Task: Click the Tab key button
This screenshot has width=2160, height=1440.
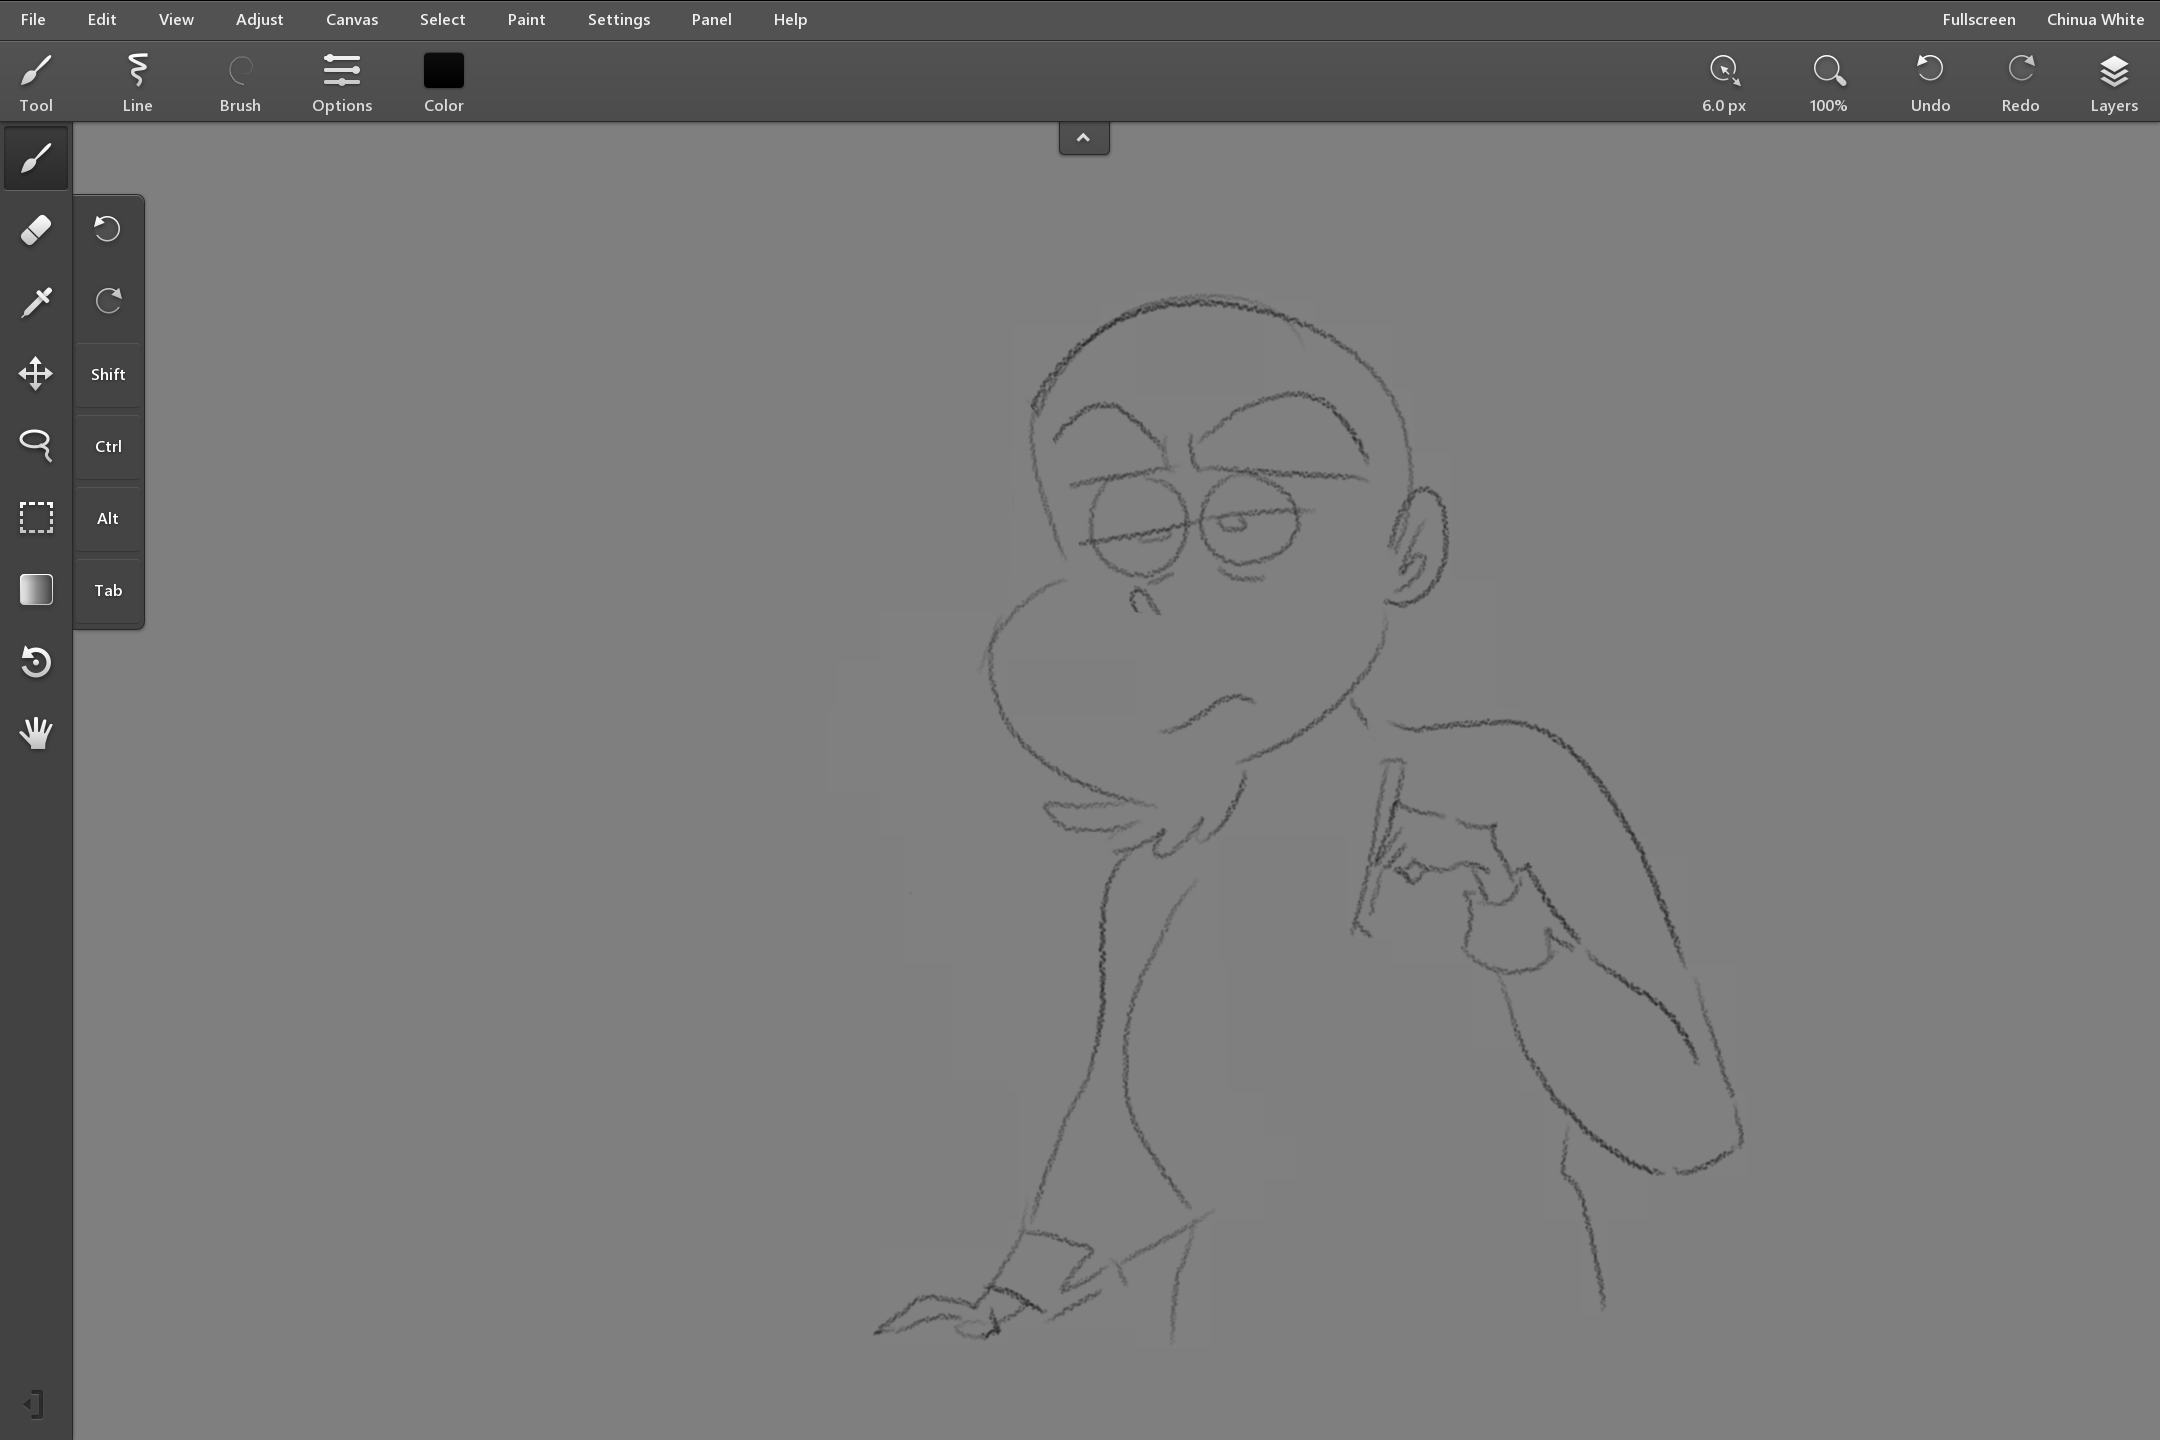Action: pyautogui.click(x=108, y=590)
